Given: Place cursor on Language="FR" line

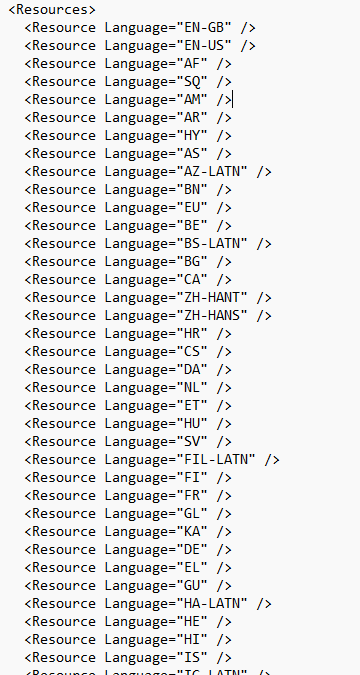Looking at the screenshot, I should [128, 495].
